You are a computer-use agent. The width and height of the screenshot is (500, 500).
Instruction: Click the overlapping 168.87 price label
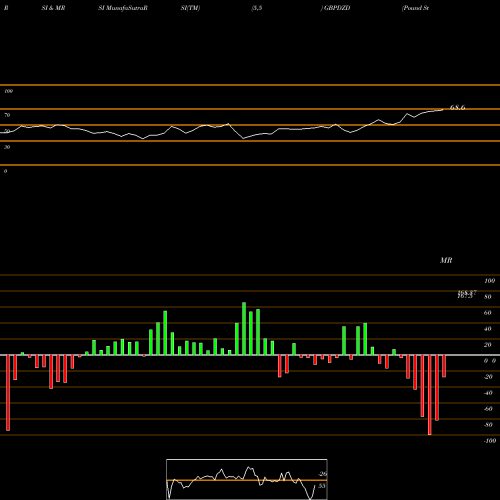coord(467,292)
